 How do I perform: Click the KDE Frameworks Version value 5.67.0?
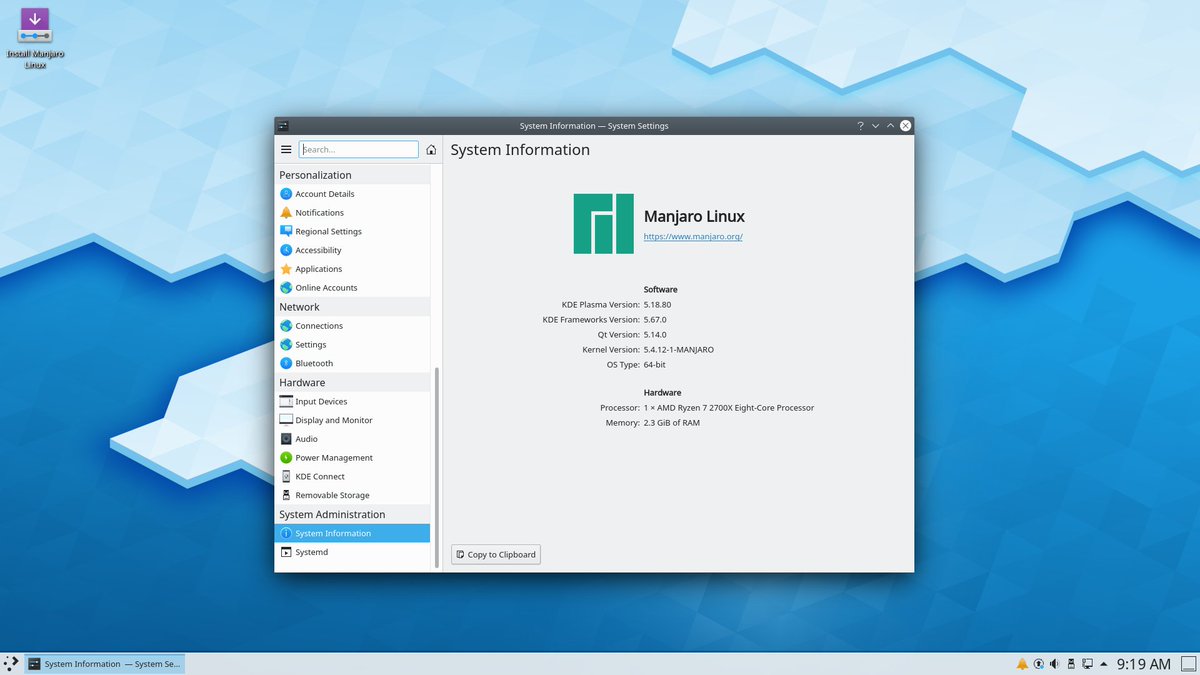pos(655,320)
